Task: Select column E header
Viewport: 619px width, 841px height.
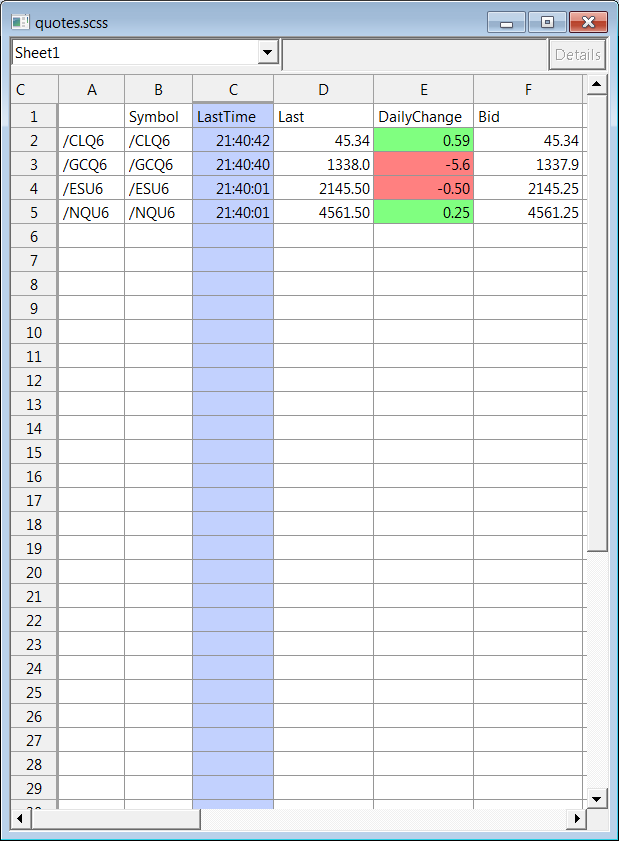Action: (424, 90)
